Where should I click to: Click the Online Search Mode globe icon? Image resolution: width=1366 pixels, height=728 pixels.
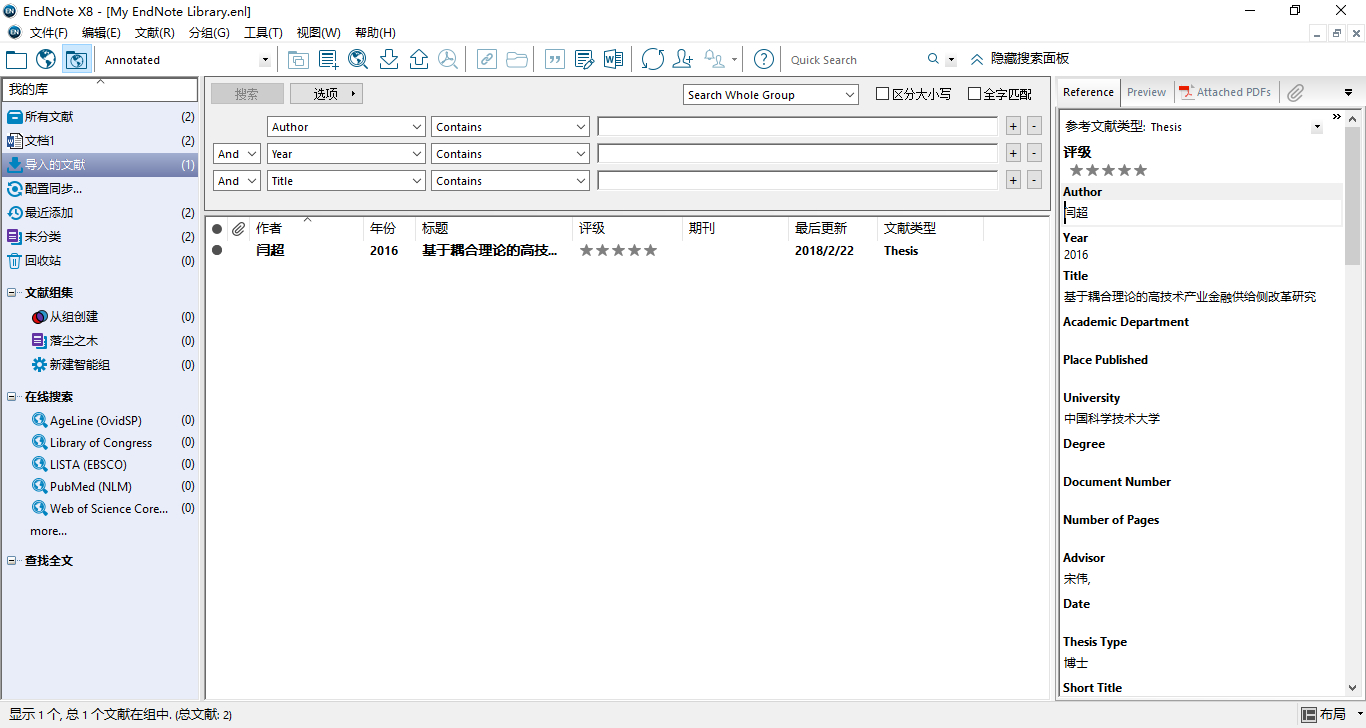(46, 60)
